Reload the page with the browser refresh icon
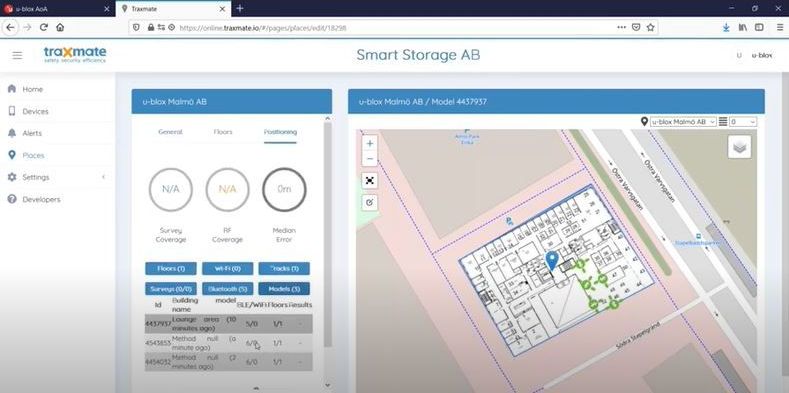This screenshot has width=789, height=393. (44, 28)
